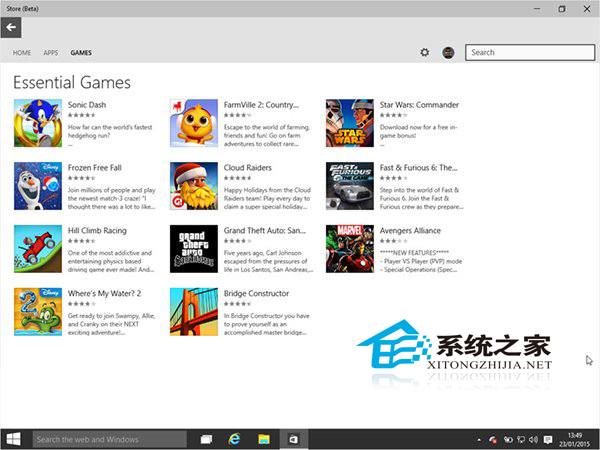This screenshot has height=450, width=600.
Task: Open the volume speaker tray icon
Action: (x=533, y=440)
